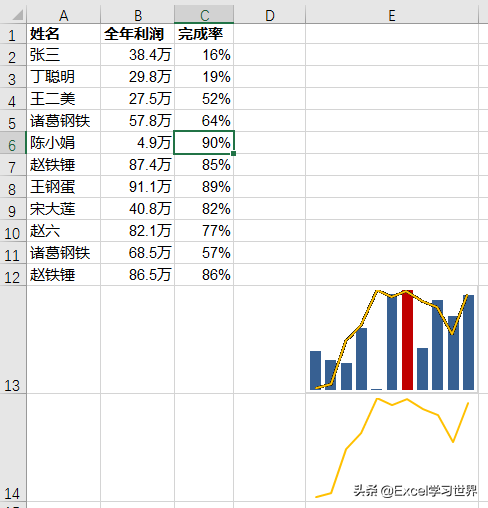Select row 14 header
This screenshot has height=508, width=488.
(x=13, y=448)
